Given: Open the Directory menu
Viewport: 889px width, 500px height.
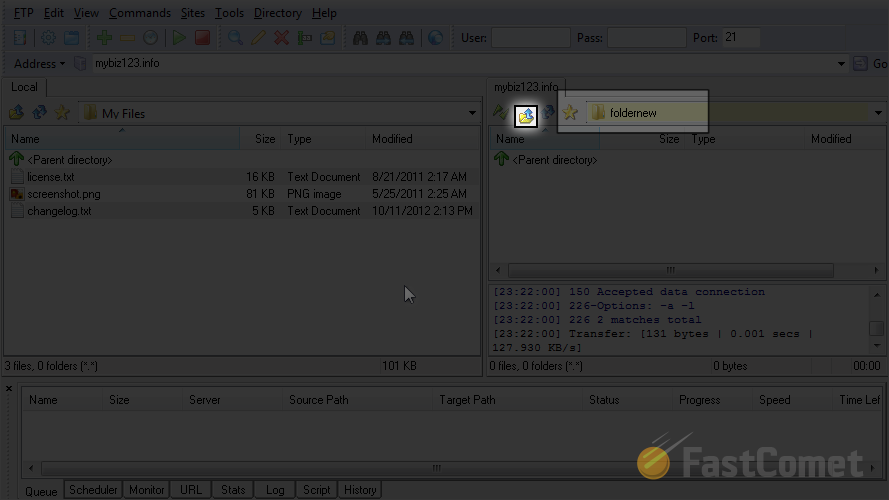Looking at the screenshot, I should (x=278, y=13).
